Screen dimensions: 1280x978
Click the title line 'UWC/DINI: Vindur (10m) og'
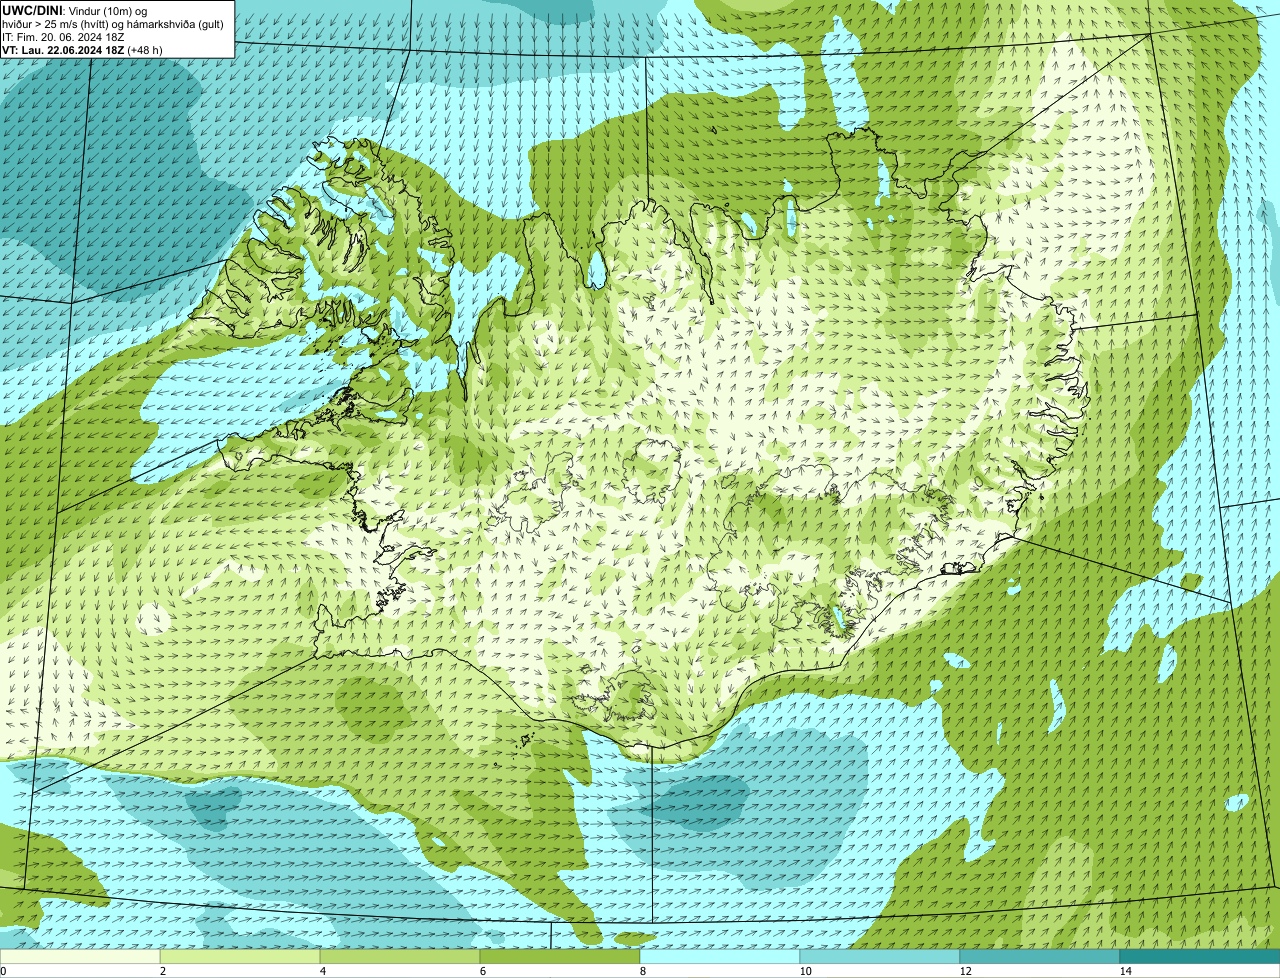tap(75, 10)
